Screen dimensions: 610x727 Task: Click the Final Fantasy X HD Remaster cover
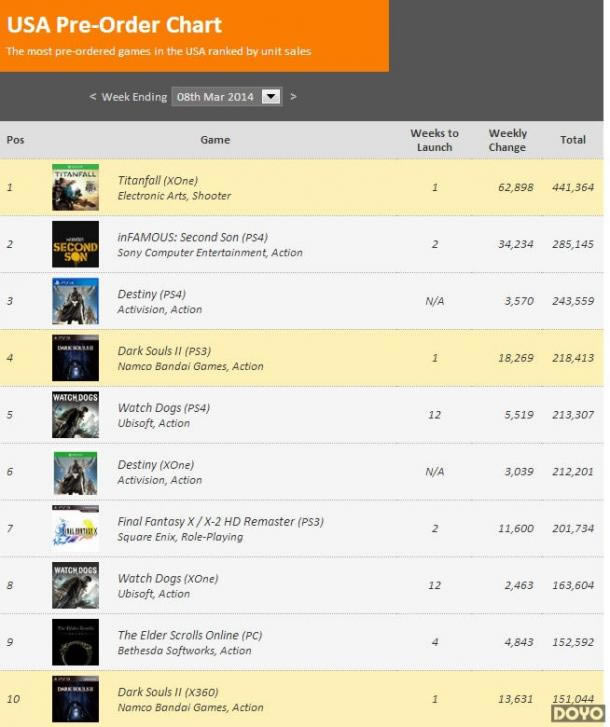coord(76,529)
